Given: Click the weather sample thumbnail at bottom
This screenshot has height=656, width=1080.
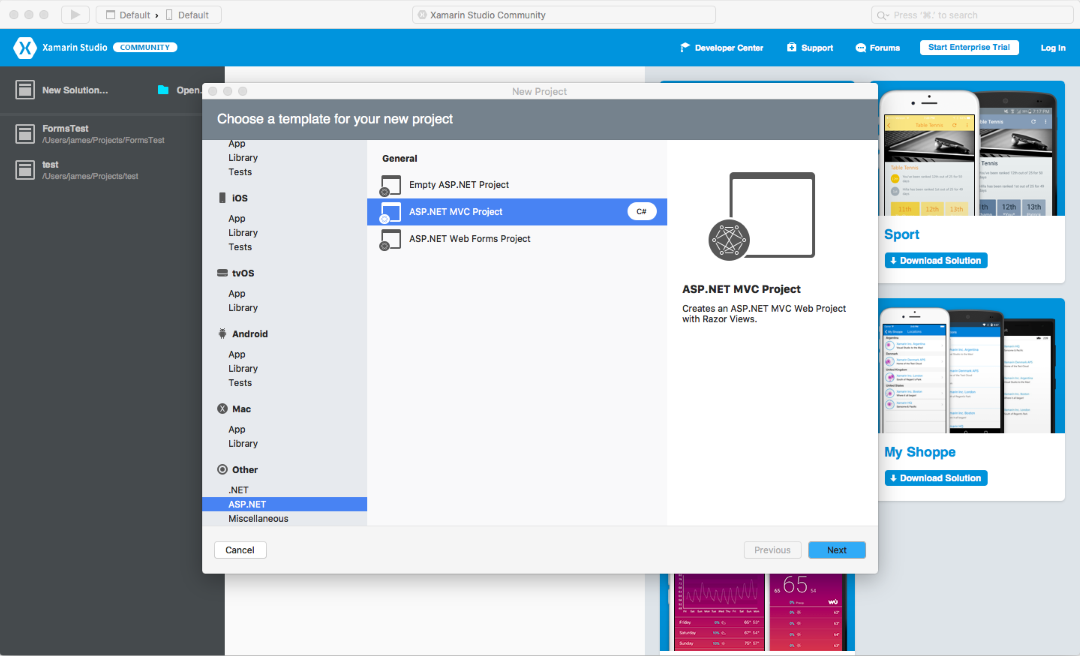Looking at the screenshot, I should tap(758, 612).
